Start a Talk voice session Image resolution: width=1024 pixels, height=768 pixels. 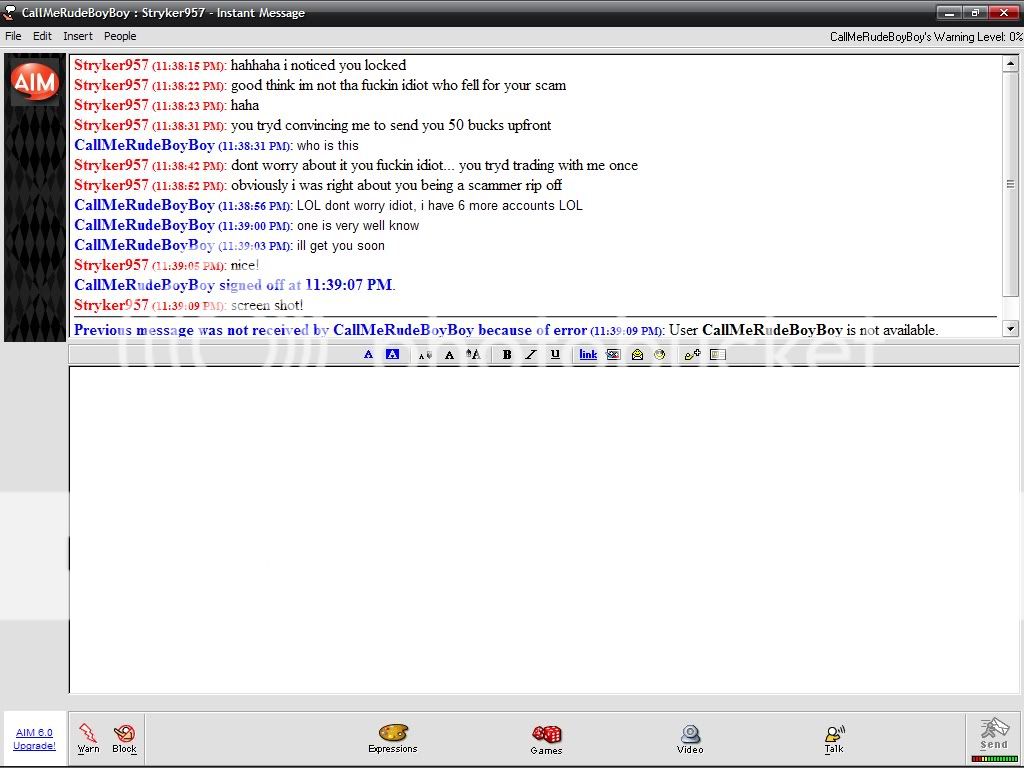click(834, 735)
